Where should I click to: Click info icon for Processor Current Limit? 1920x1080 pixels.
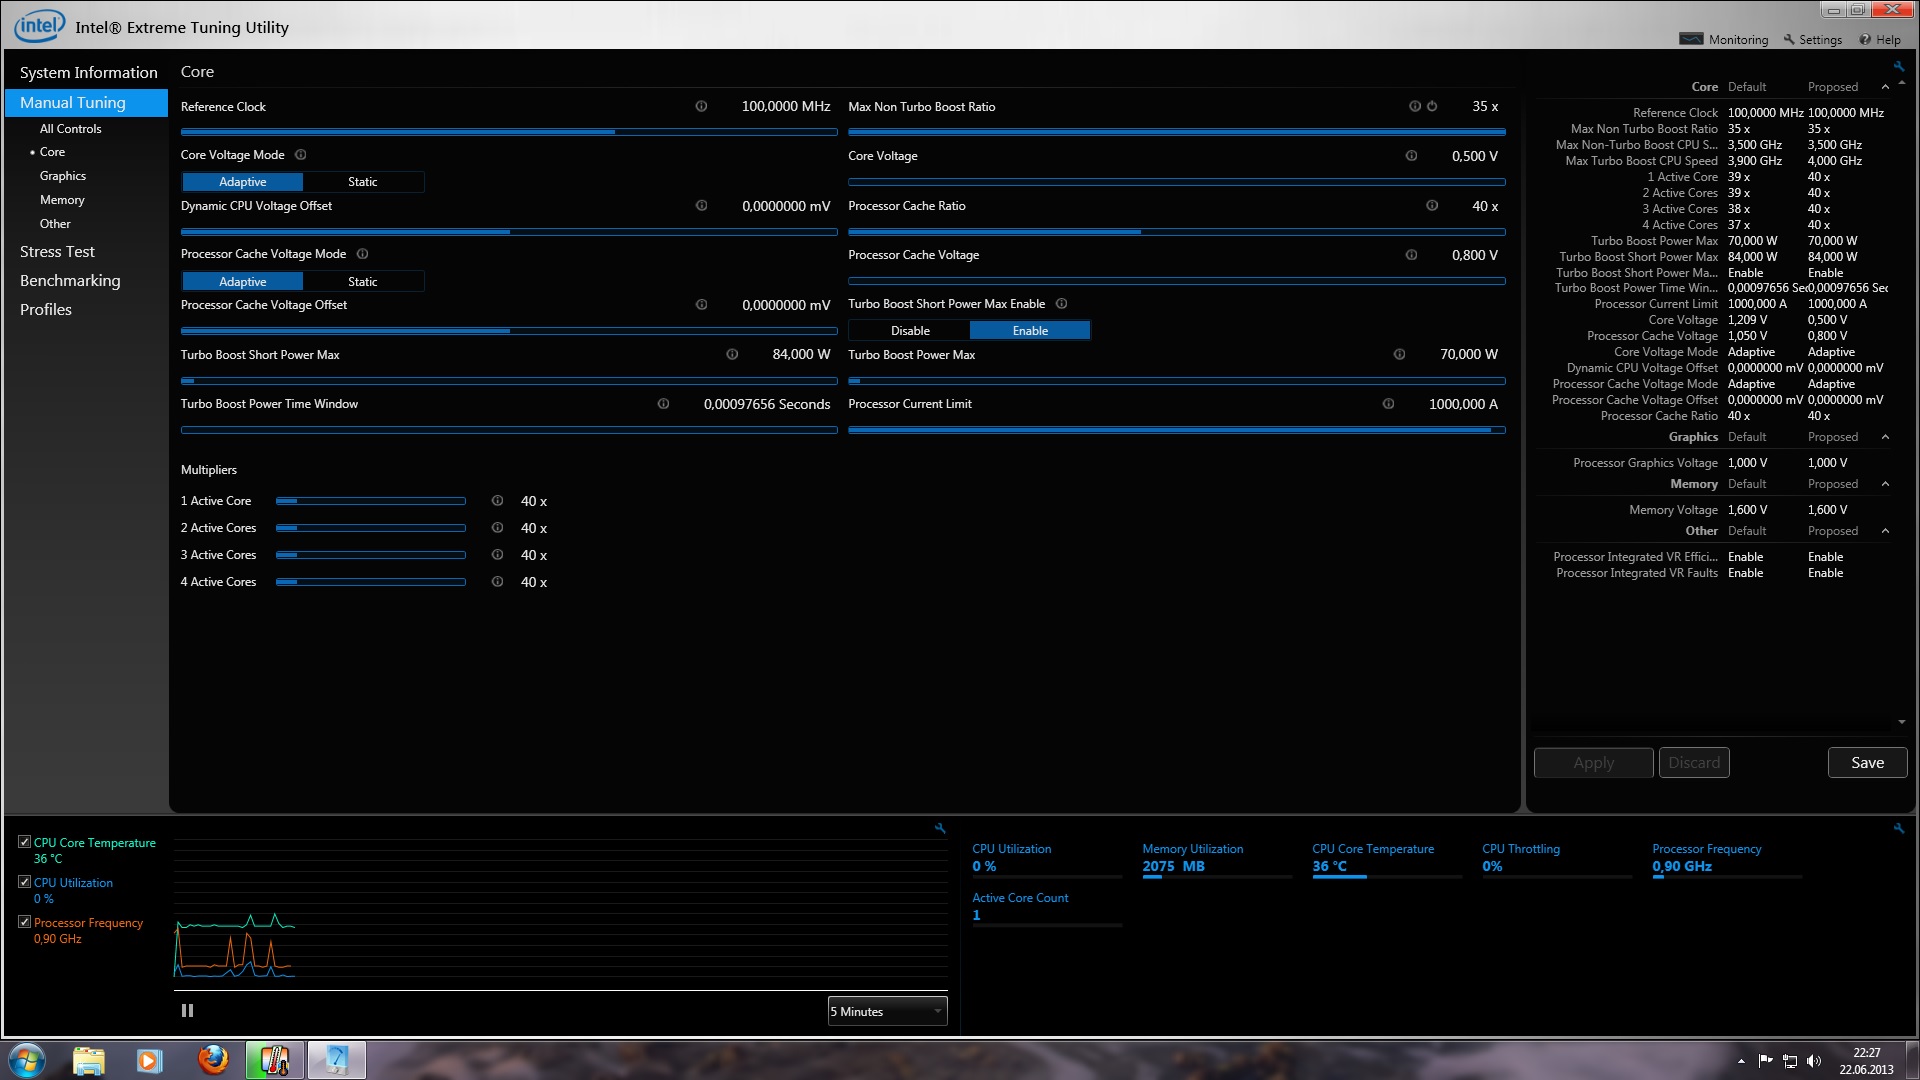(1388, 404)
